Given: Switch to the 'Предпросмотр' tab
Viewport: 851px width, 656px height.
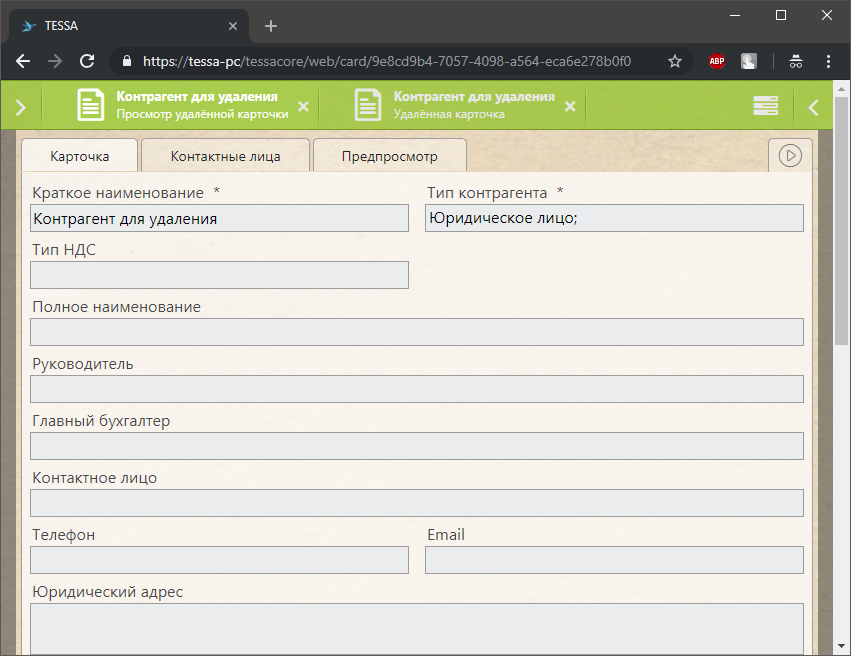Looking at the screenshot, I should pyautogui.click(x=389, y=157).
